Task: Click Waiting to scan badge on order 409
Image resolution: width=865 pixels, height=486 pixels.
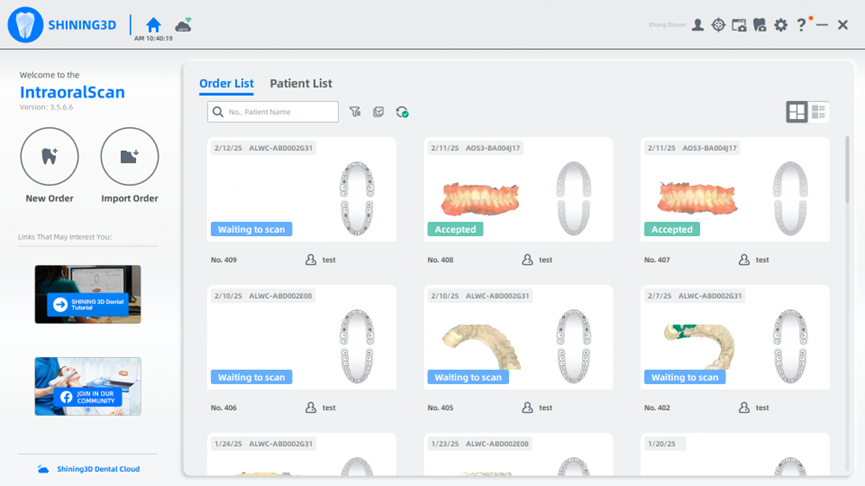Action: click(252, 229)
